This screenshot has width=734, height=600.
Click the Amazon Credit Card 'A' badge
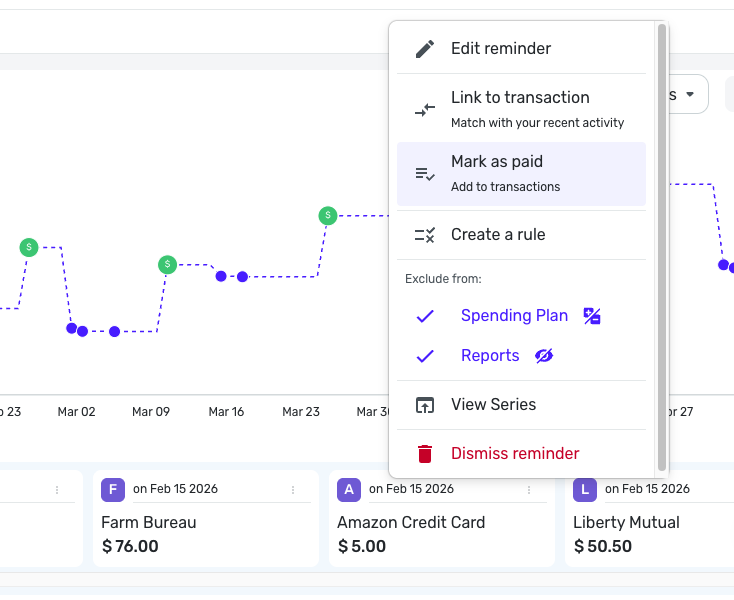(x=348, y=490)
